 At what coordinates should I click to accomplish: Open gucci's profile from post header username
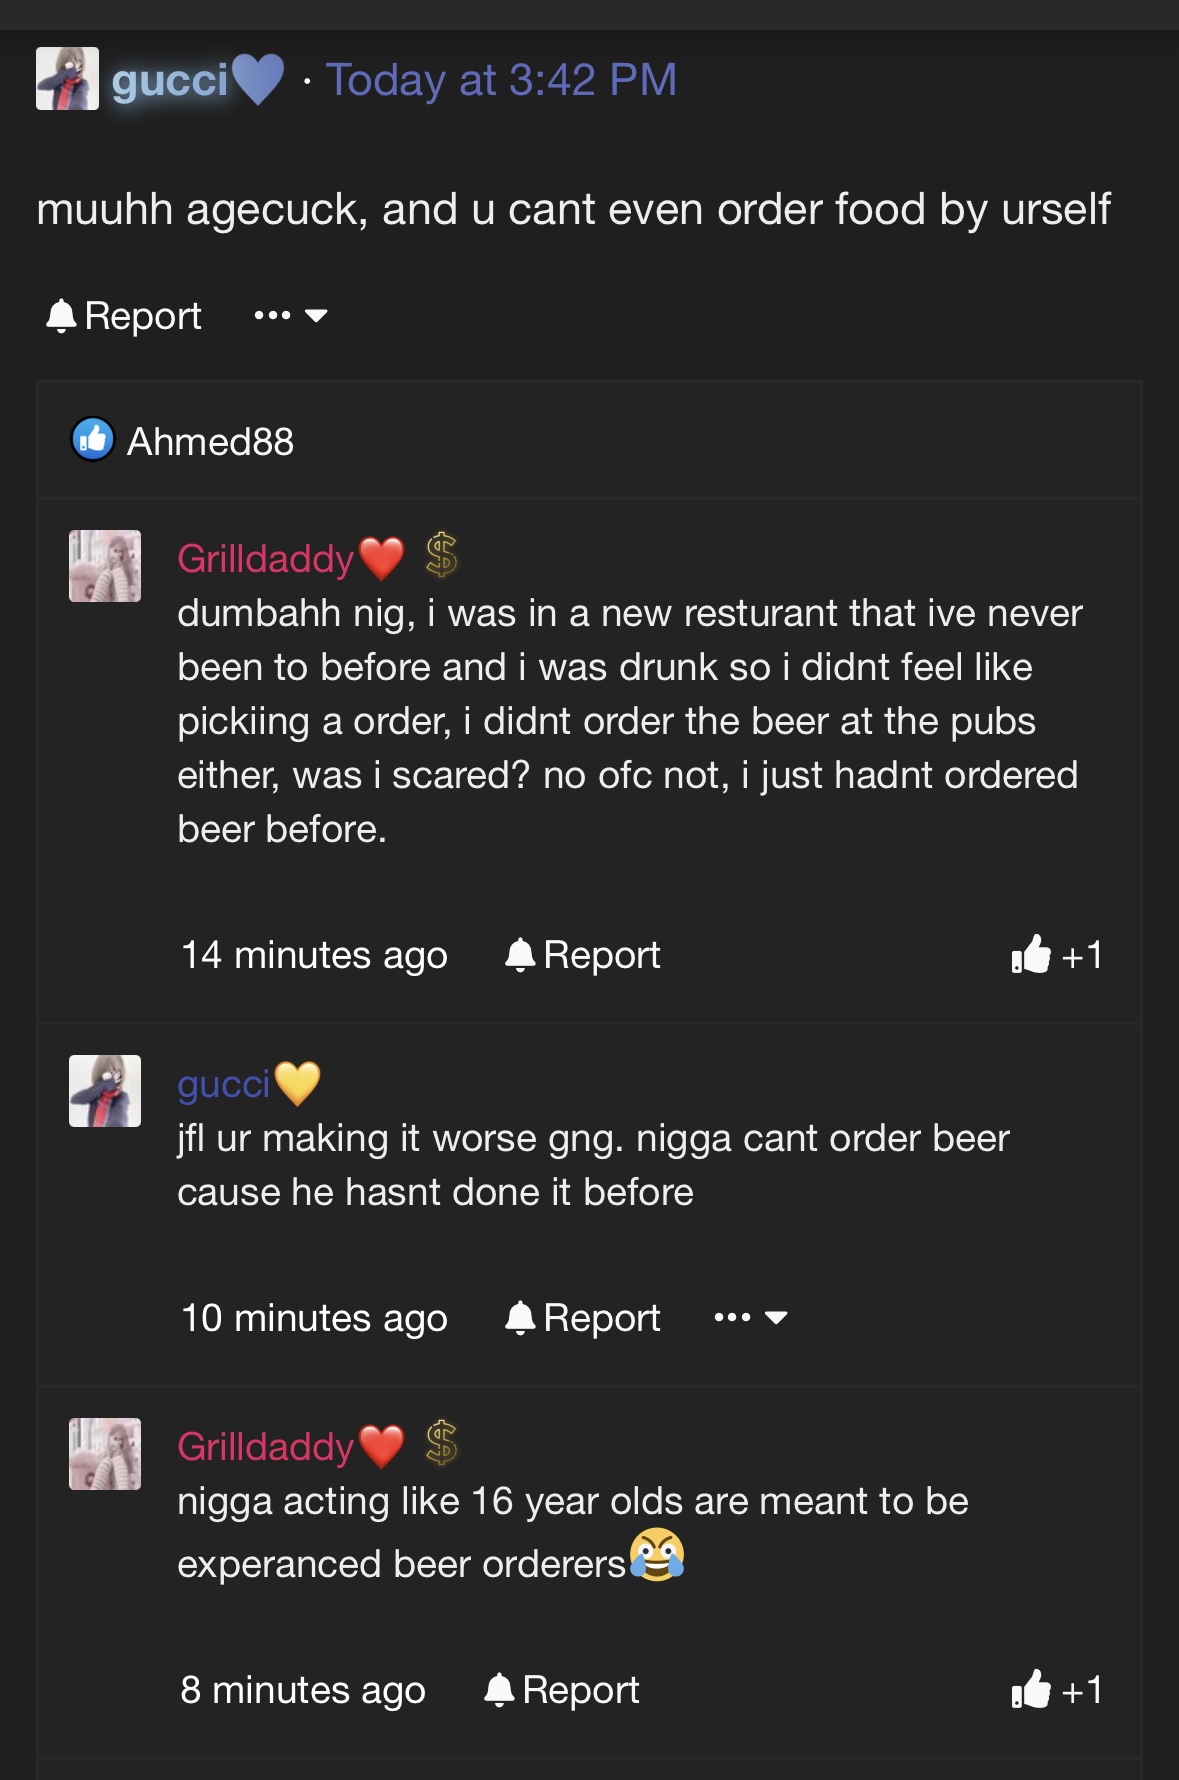(x=170, y=80)
